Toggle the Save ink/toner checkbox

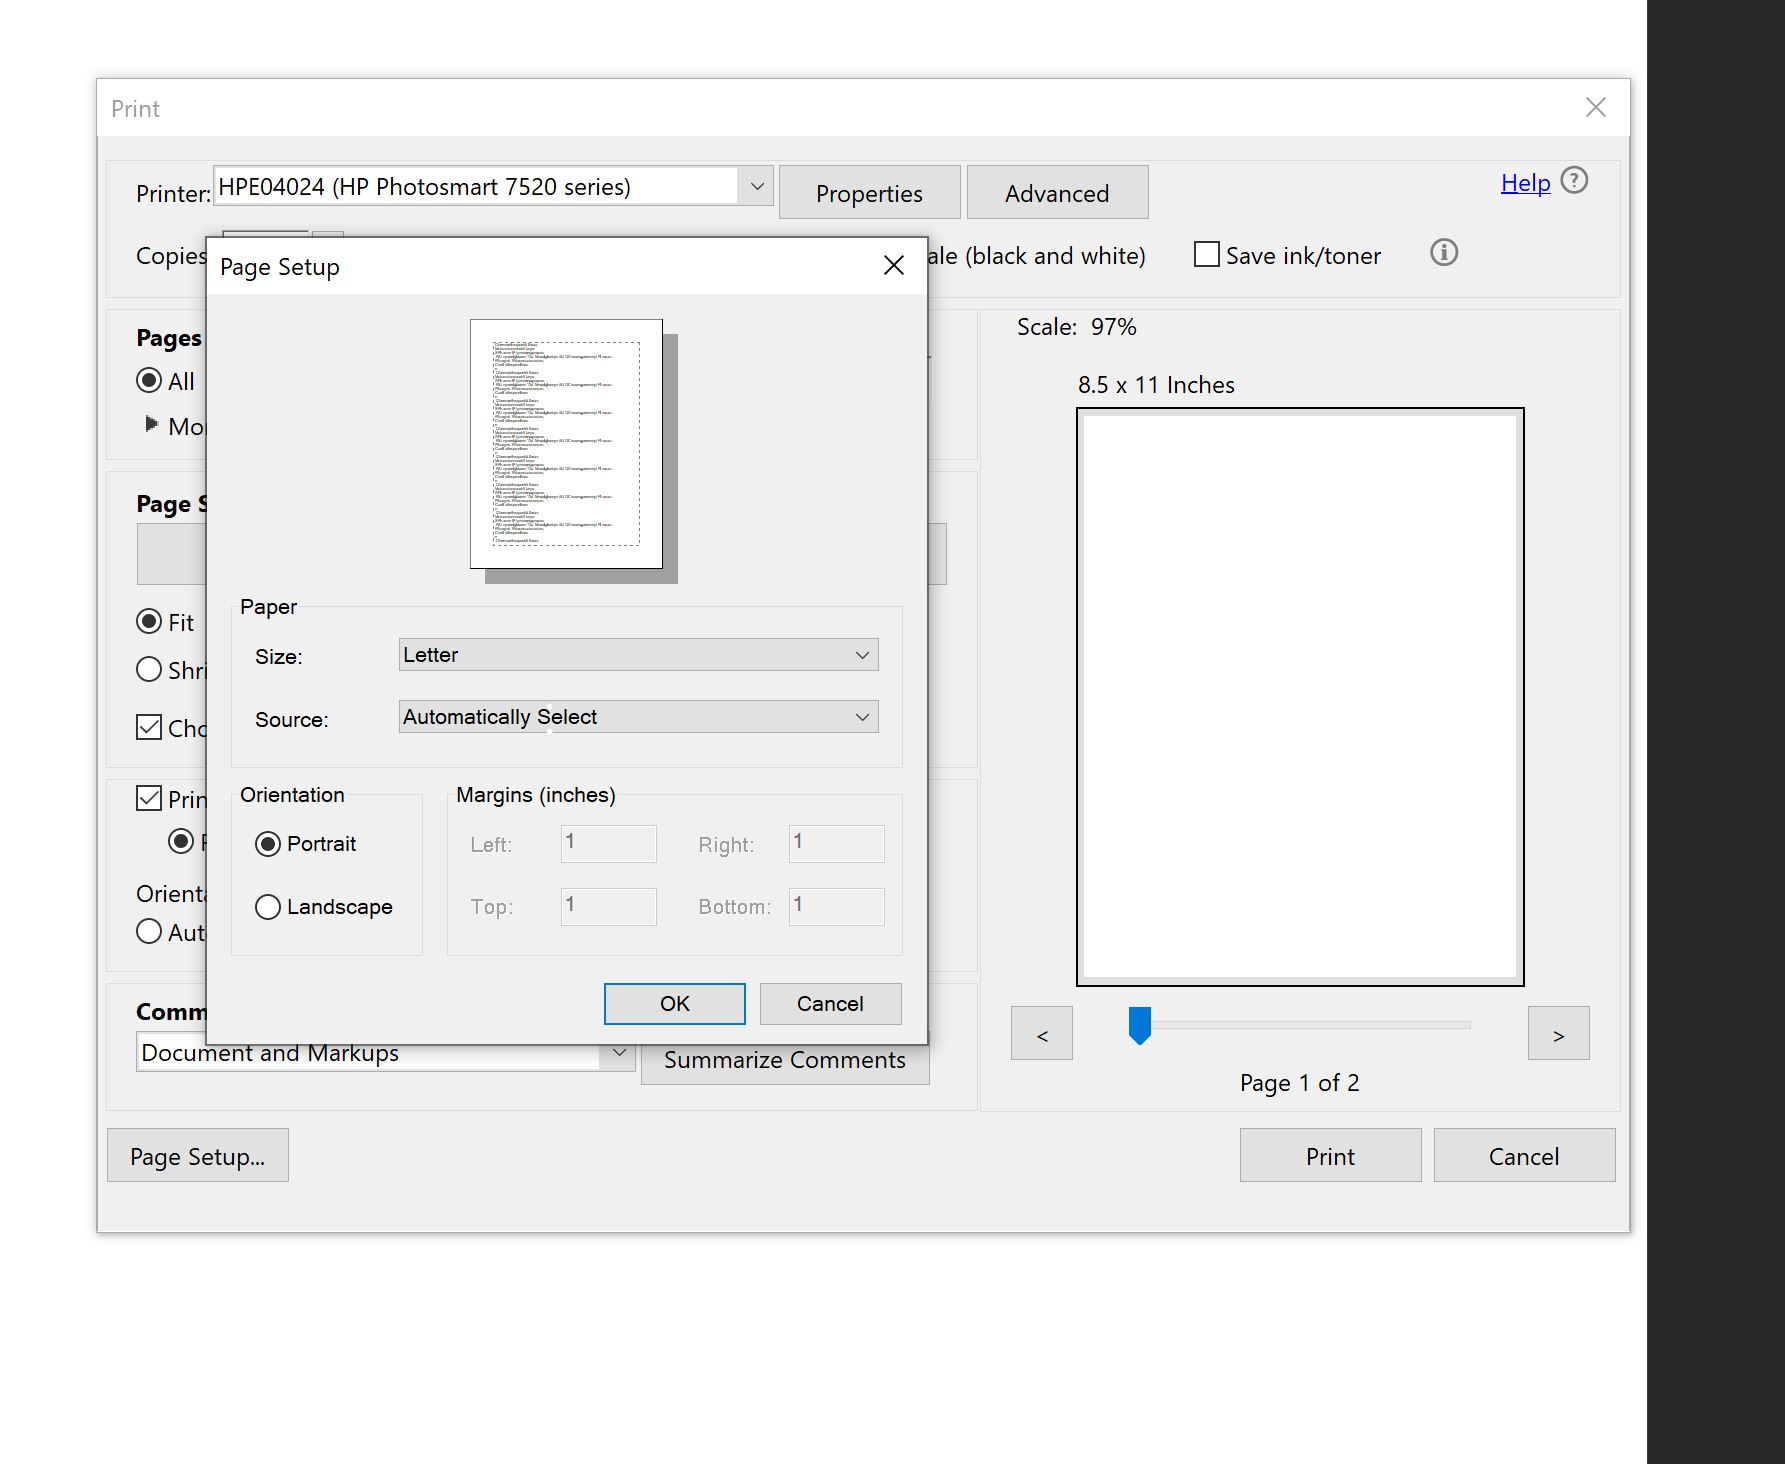pos(1206,255)
